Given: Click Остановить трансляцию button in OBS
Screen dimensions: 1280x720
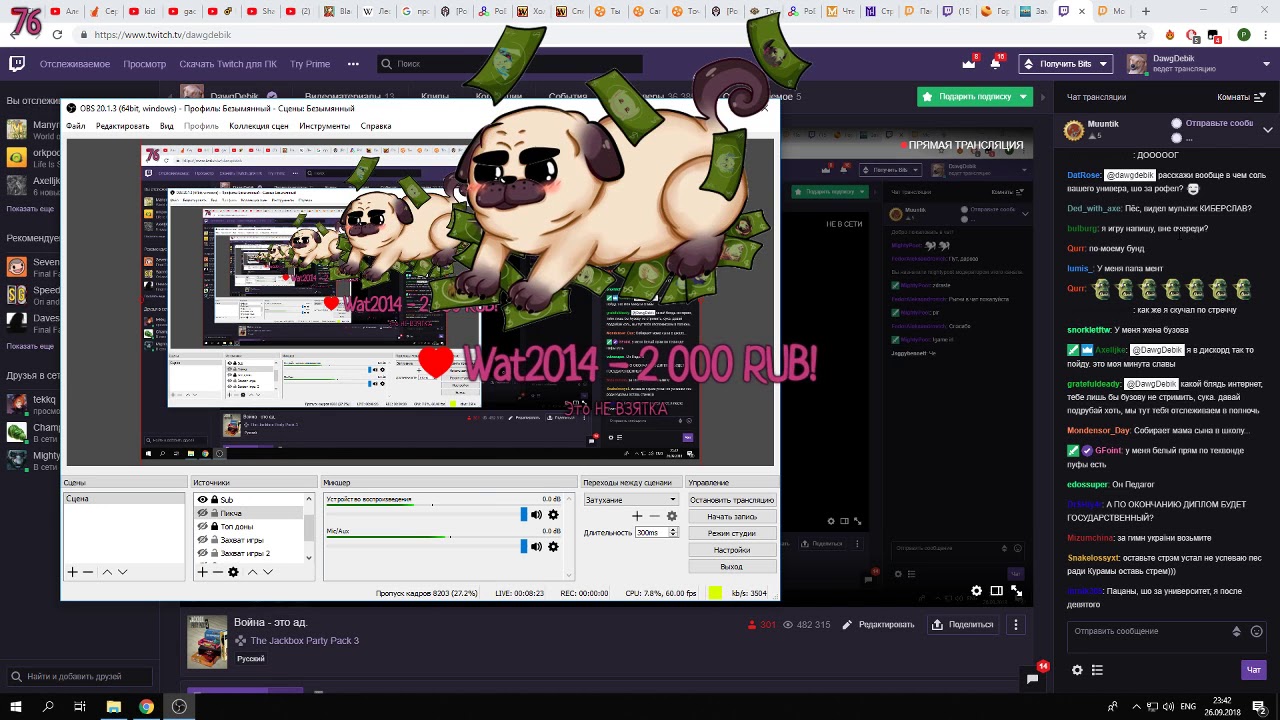Looking at the screenshot, I should tap(732, 500).
